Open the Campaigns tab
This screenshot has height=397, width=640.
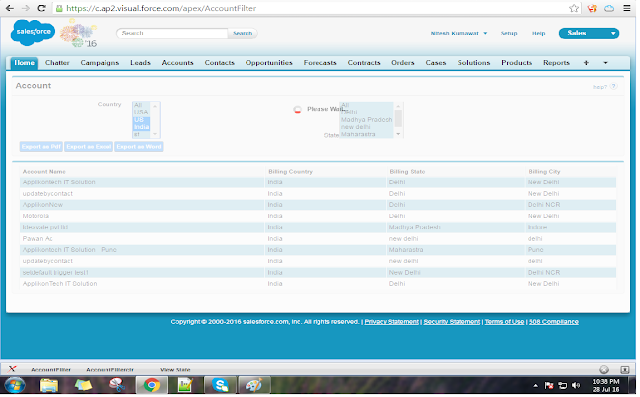point(99,62)
